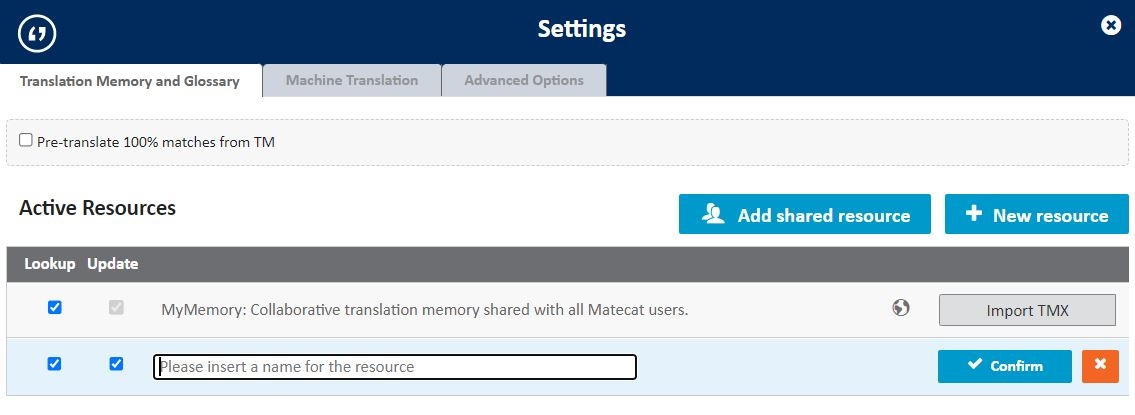Click the greyed Update checkbox for MyMemory
1135x415 pixels.
(116, 308)
